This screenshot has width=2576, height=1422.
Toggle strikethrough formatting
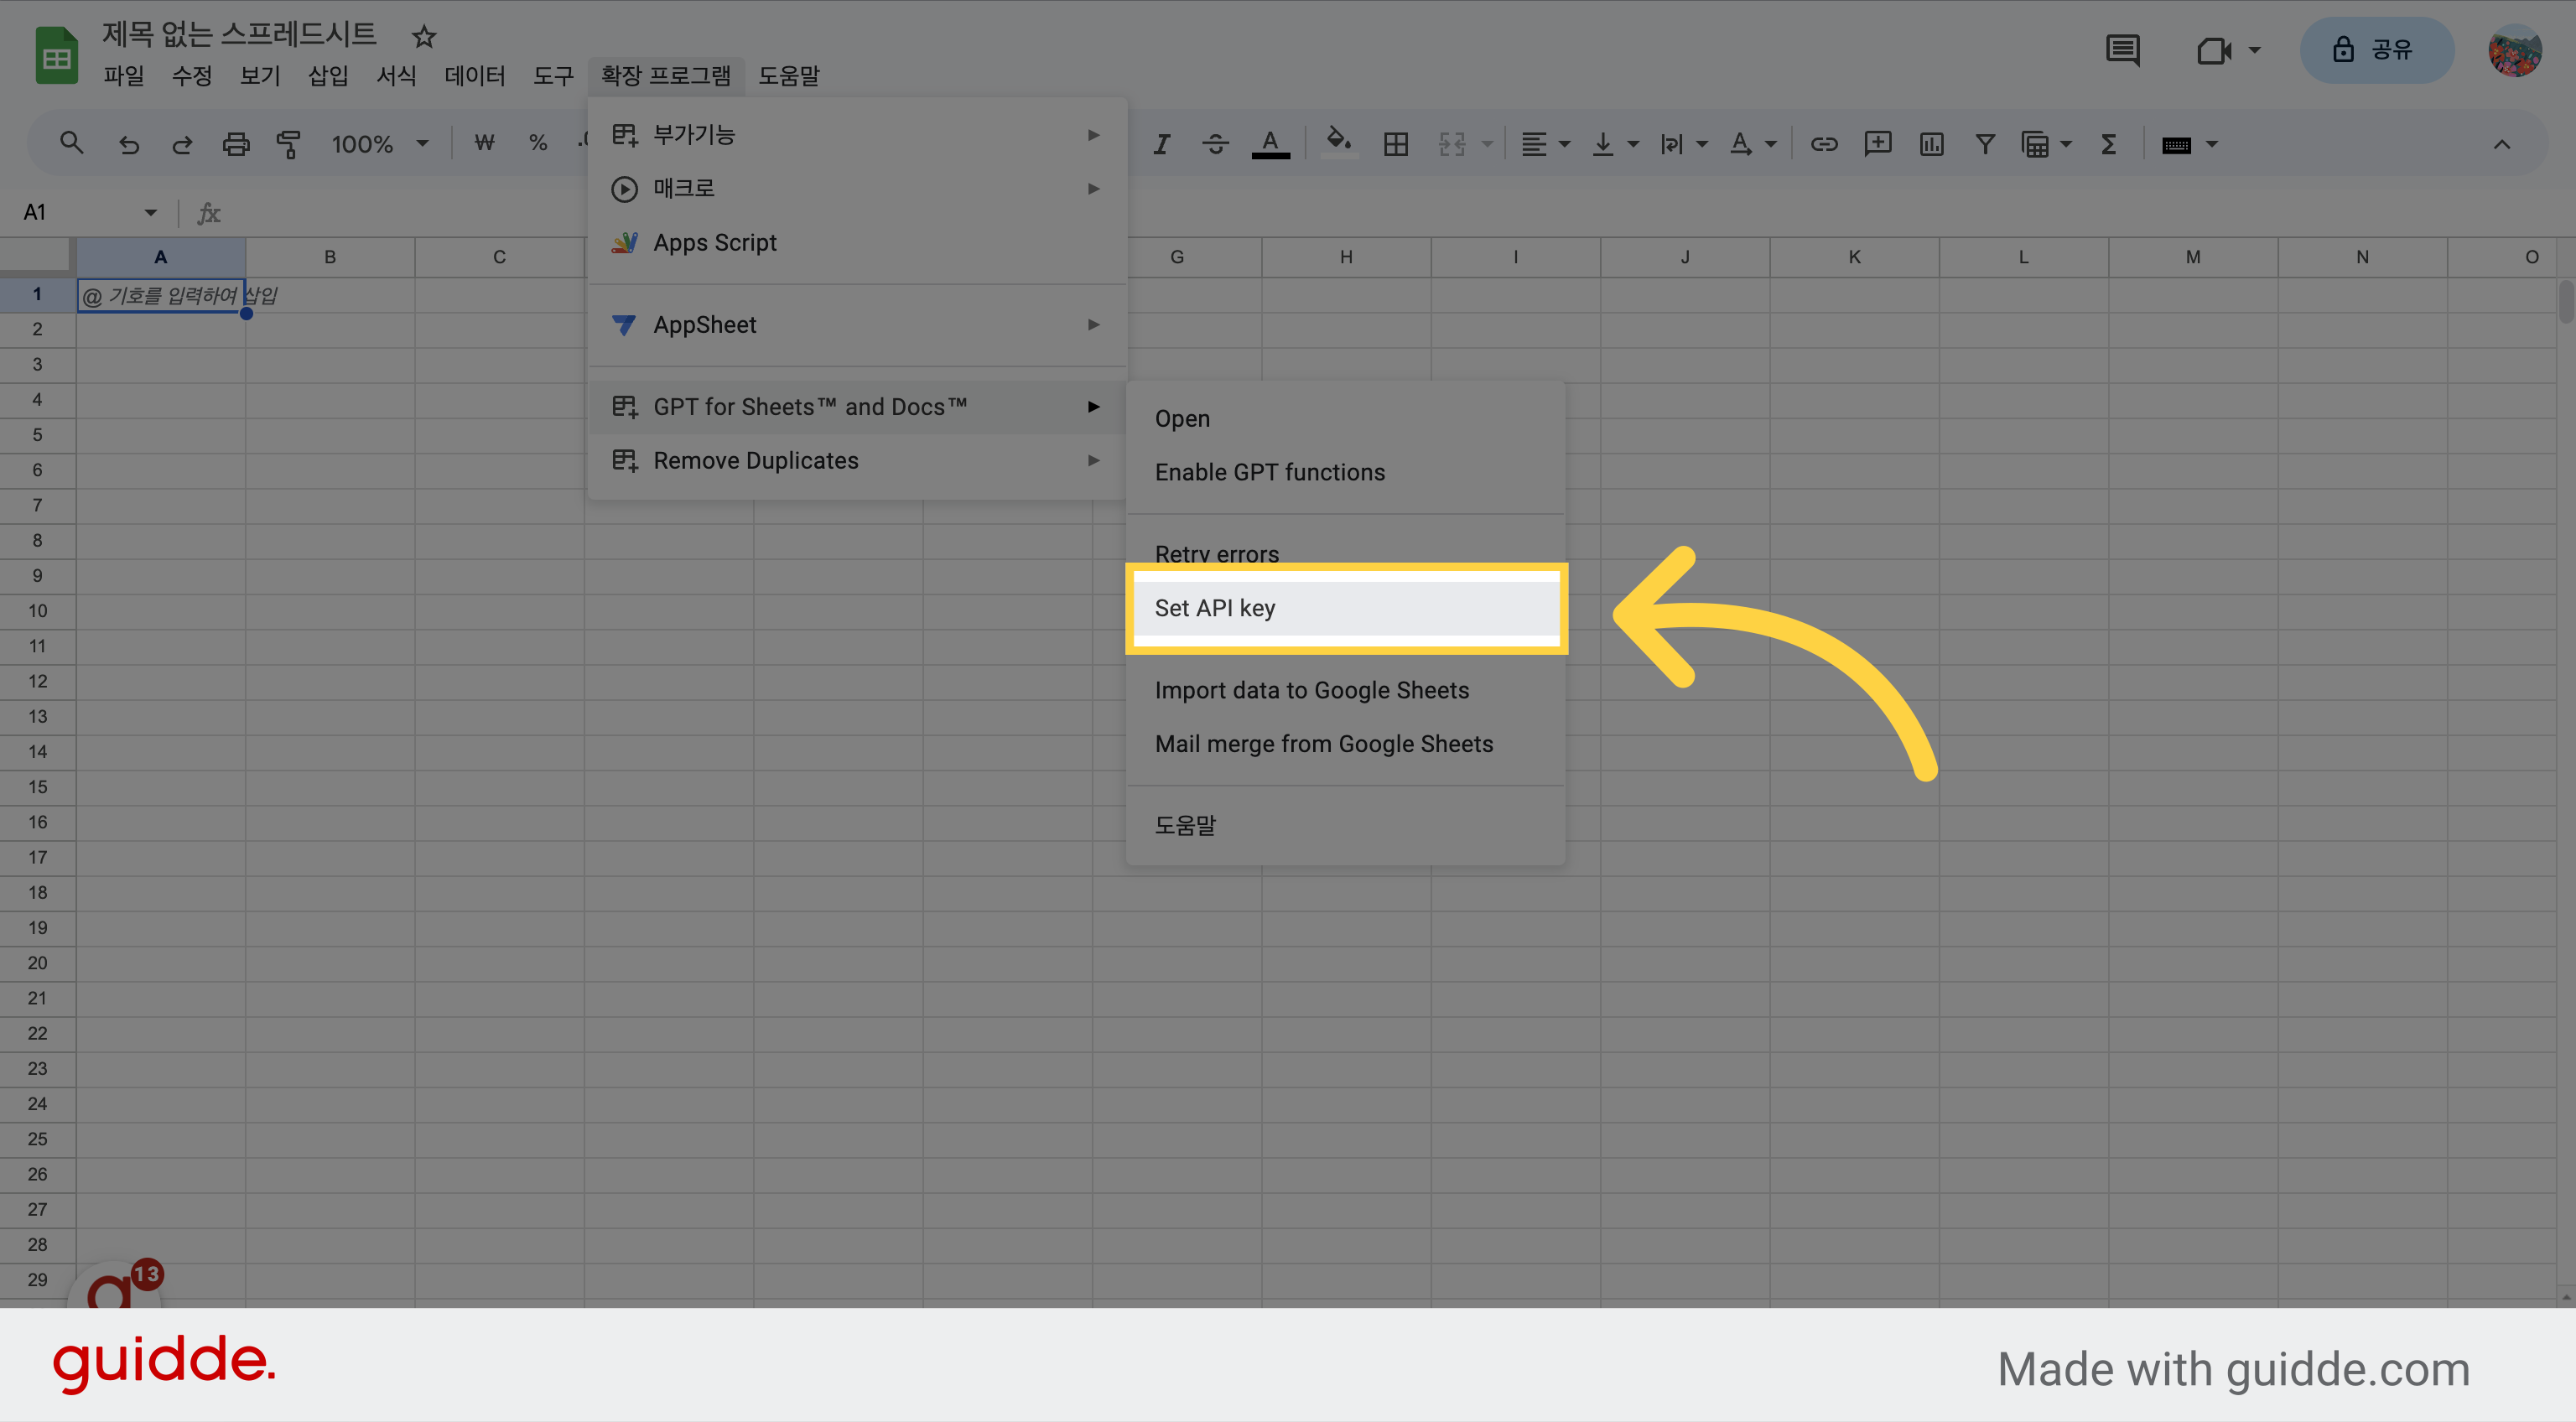pyautogui.click(x=1215, y=145)
